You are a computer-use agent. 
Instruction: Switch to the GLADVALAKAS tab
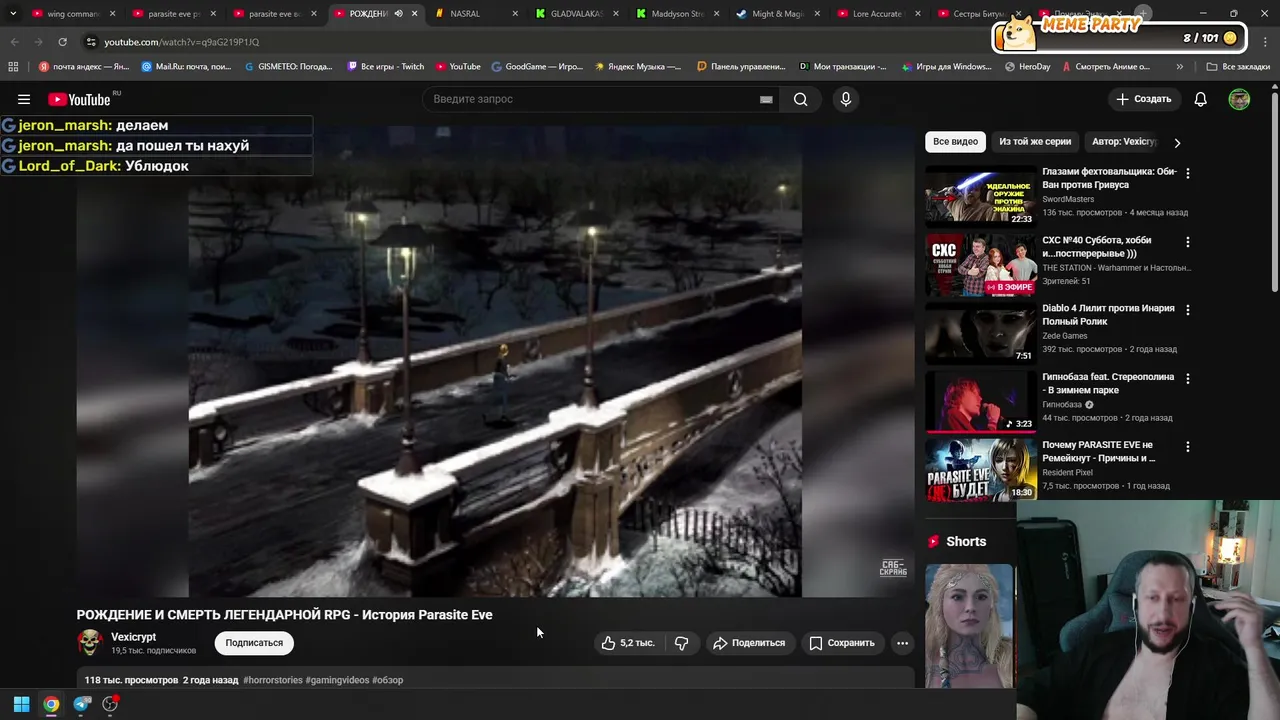coord(577,14)
